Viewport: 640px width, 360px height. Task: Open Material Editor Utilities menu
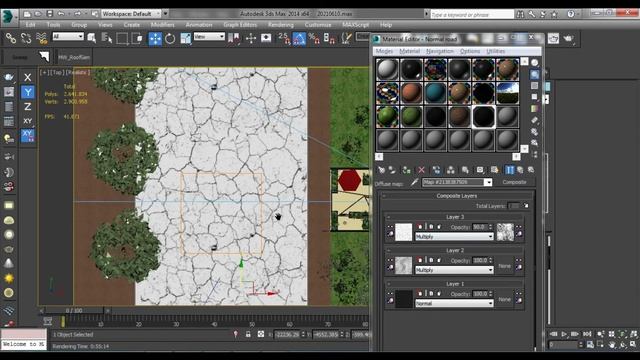coord(496,51)
